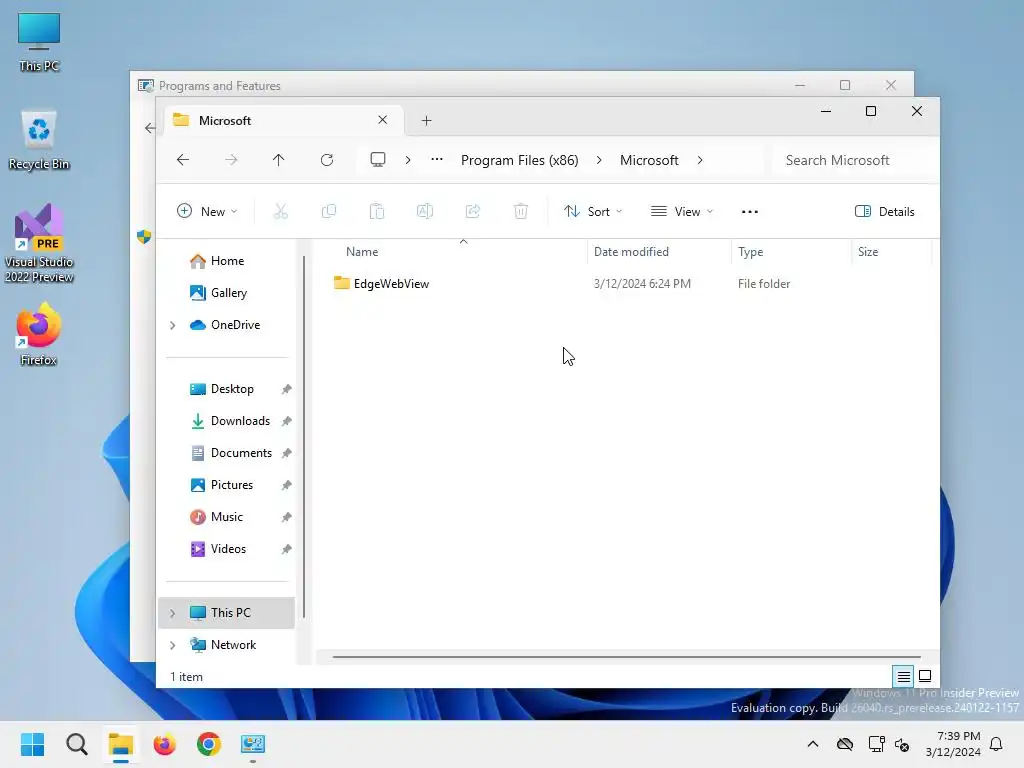Click the Cut scissors icon in toolbar
This screenshot has height=768, width=1024.
(280, 211)
